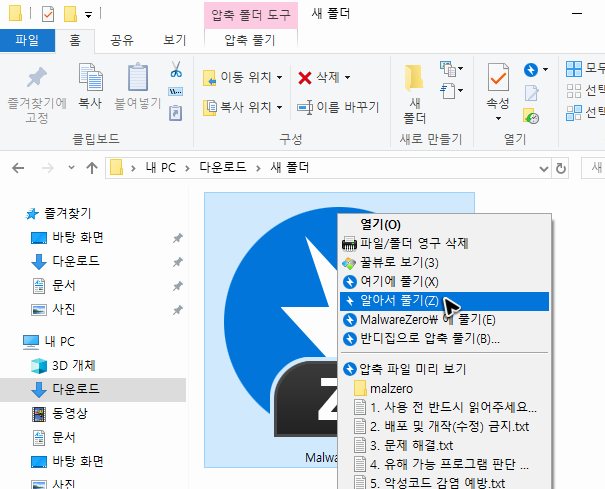Click '1. 사용 전 반드시 읽어주세요' preview entry
Screen dimensions: 605x489
(444, 407)
